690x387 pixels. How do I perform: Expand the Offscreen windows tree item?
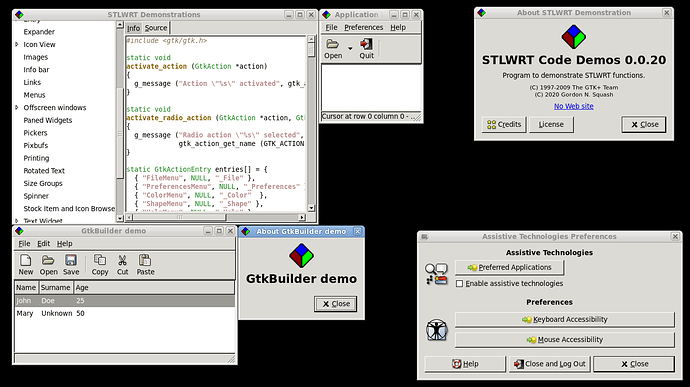point(17,107)
